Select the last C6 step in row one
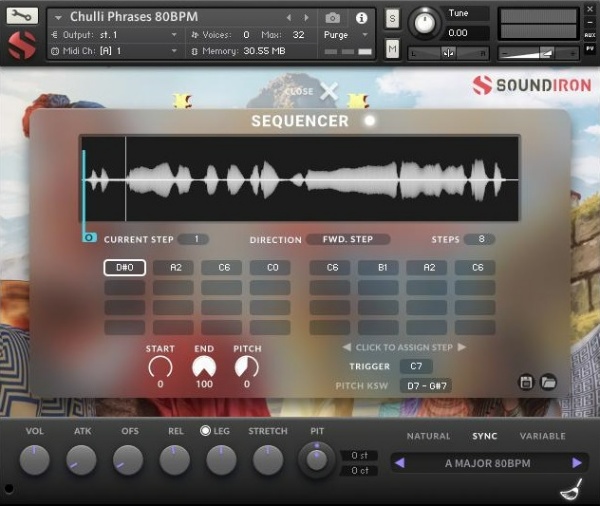This screenshot has width=600, height=506. tap(475, 268)
